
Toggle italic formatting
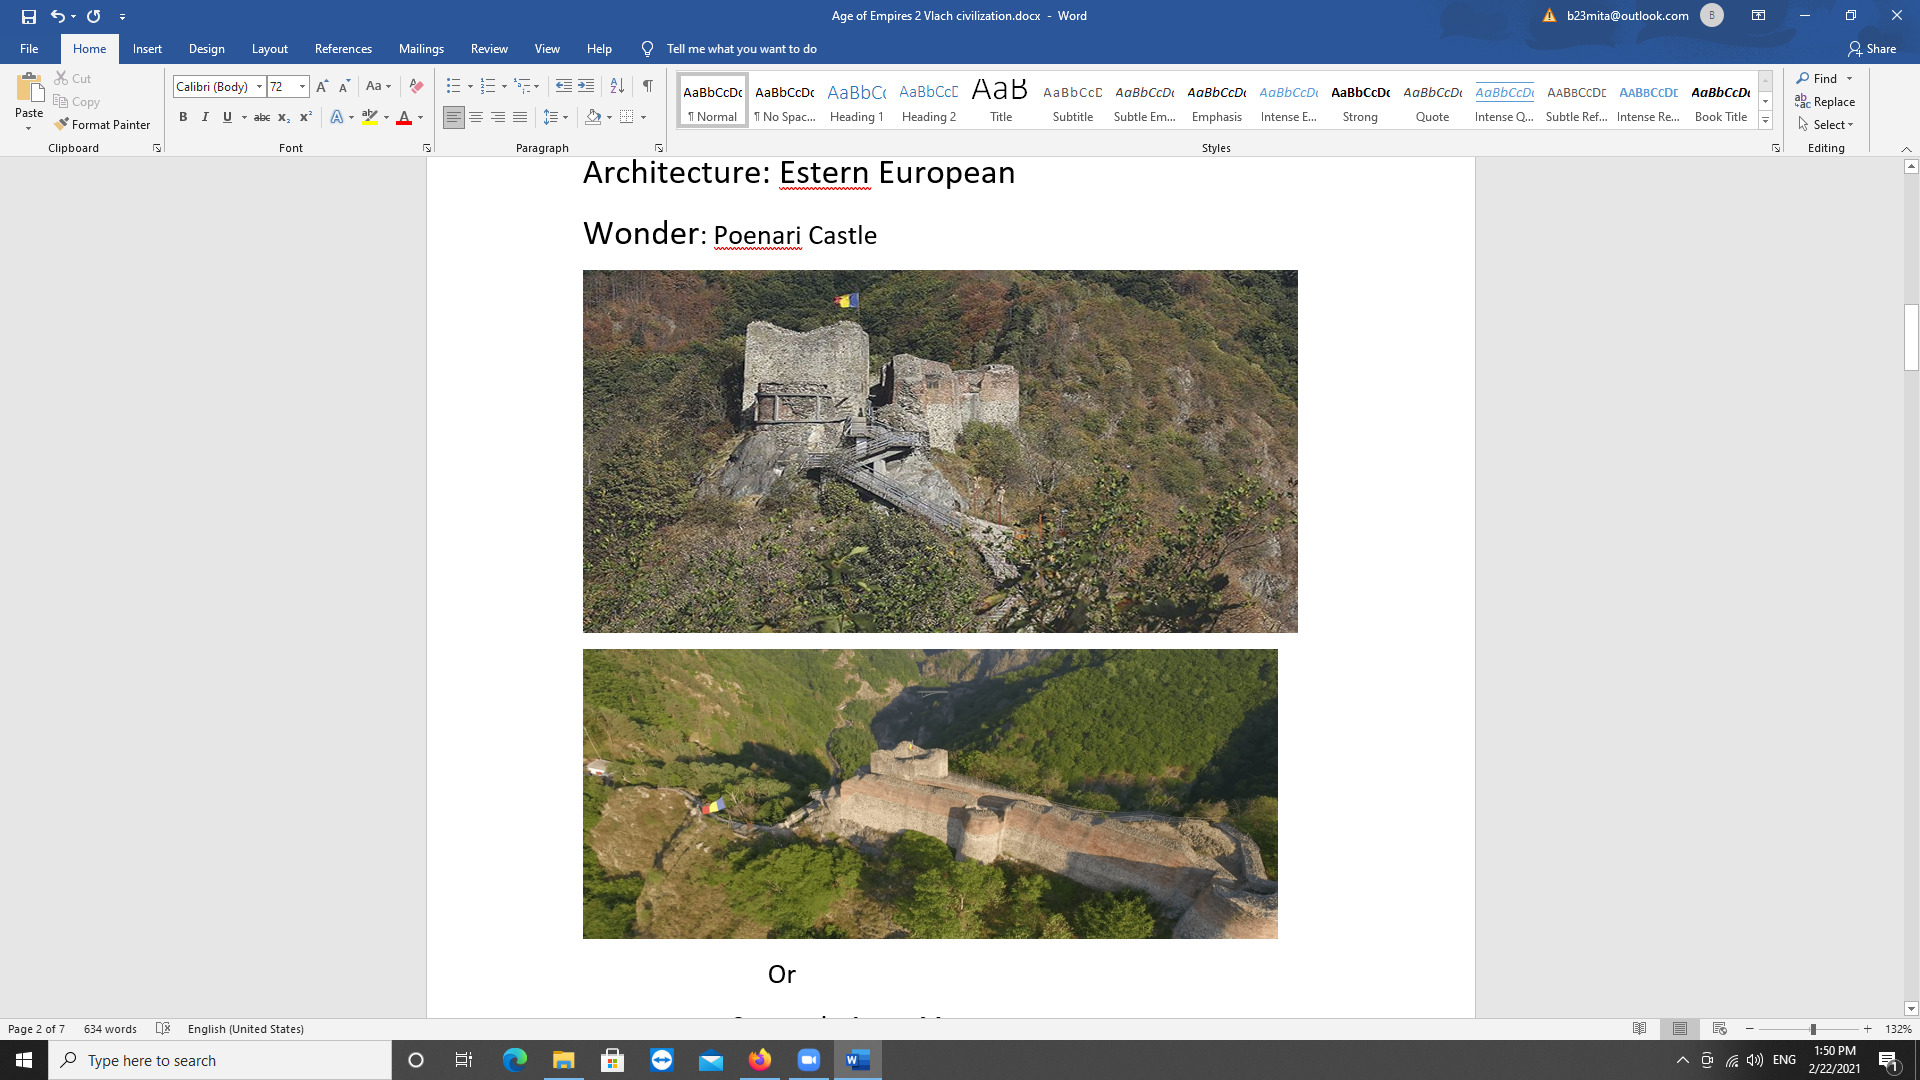click(205, 117)
